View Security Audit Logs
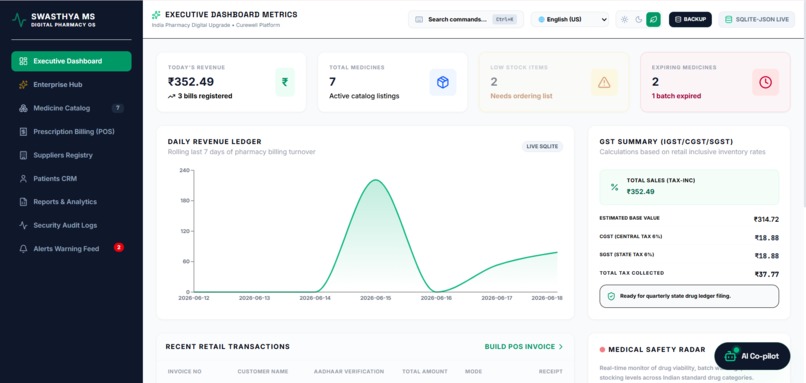Viewport: 806px width, 383px height. (71, 225)
